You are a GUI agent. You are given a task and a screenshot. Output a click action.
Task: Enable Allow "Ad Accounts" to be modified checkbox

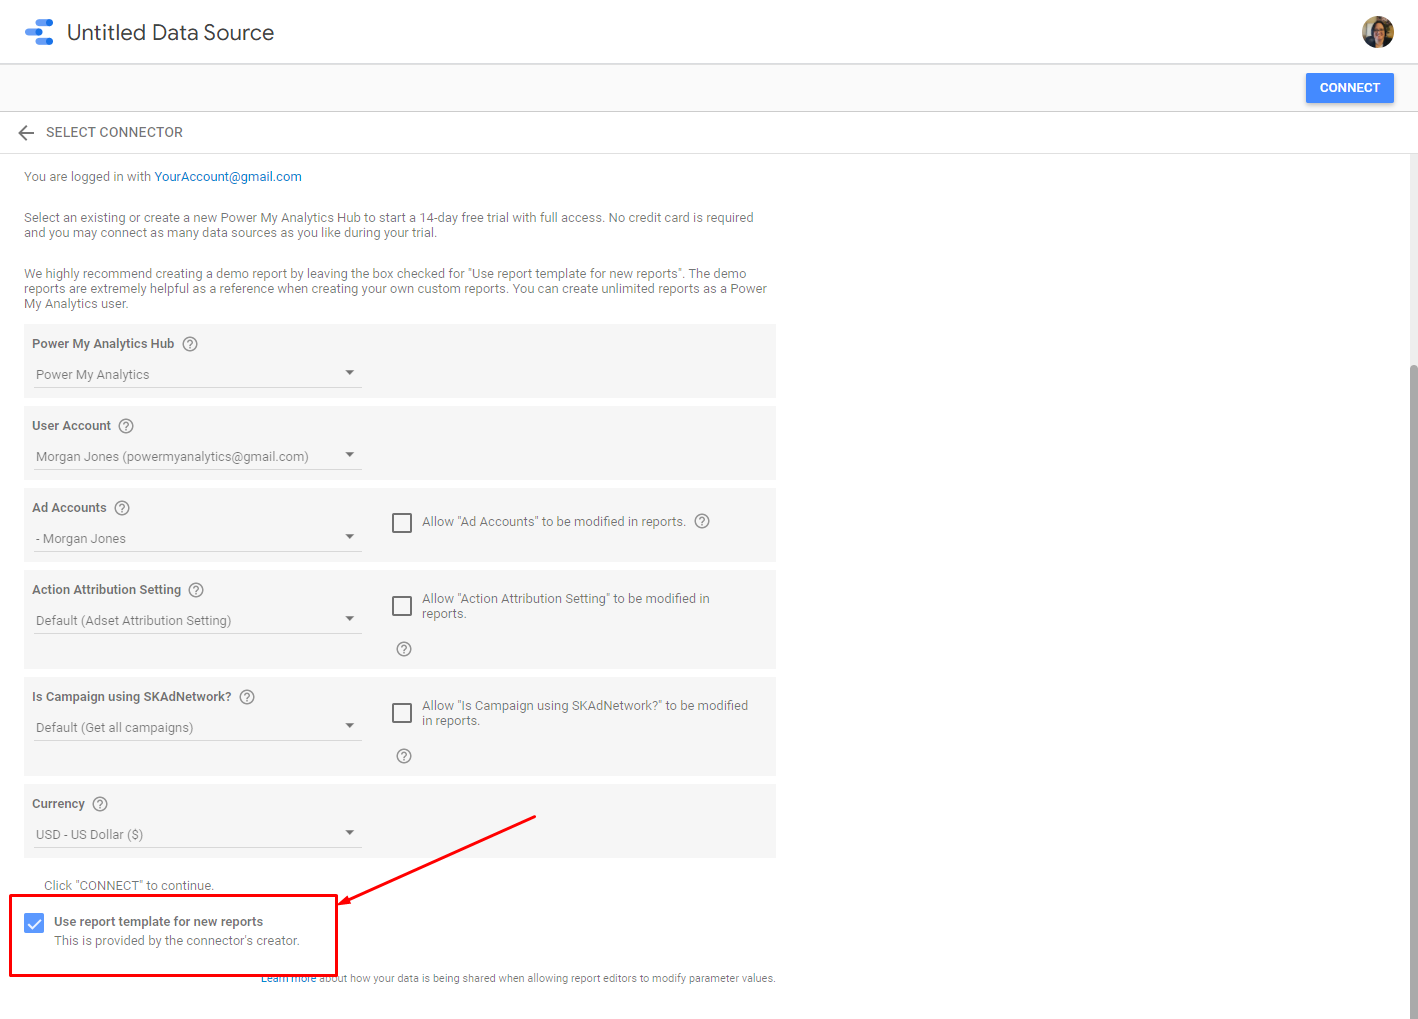click(x=402, y=523)
